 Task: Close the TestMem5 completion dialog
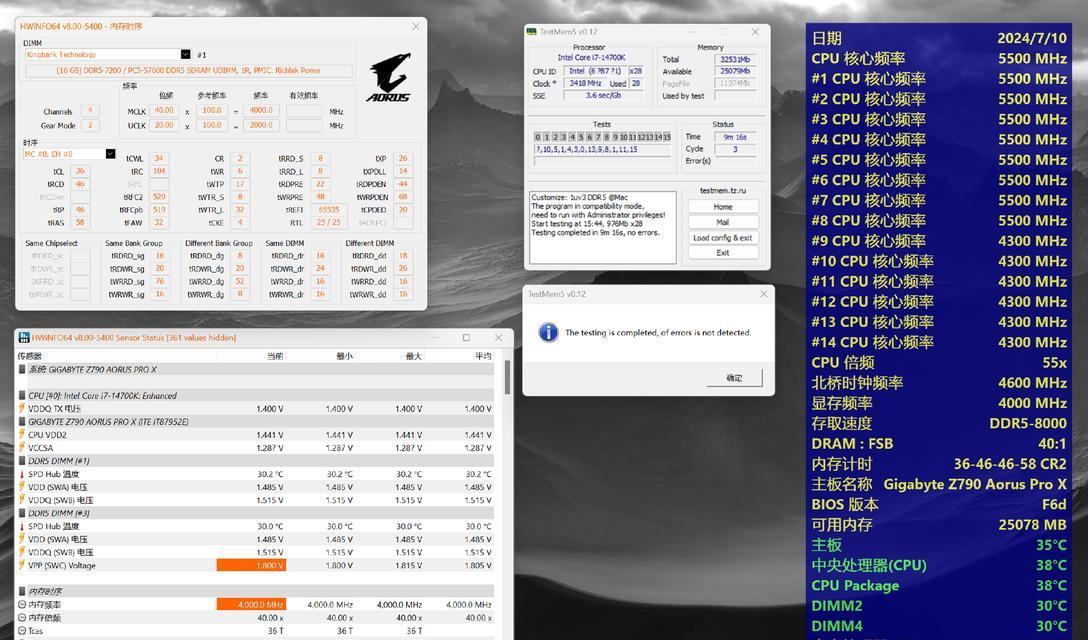(x=763, y=294)
